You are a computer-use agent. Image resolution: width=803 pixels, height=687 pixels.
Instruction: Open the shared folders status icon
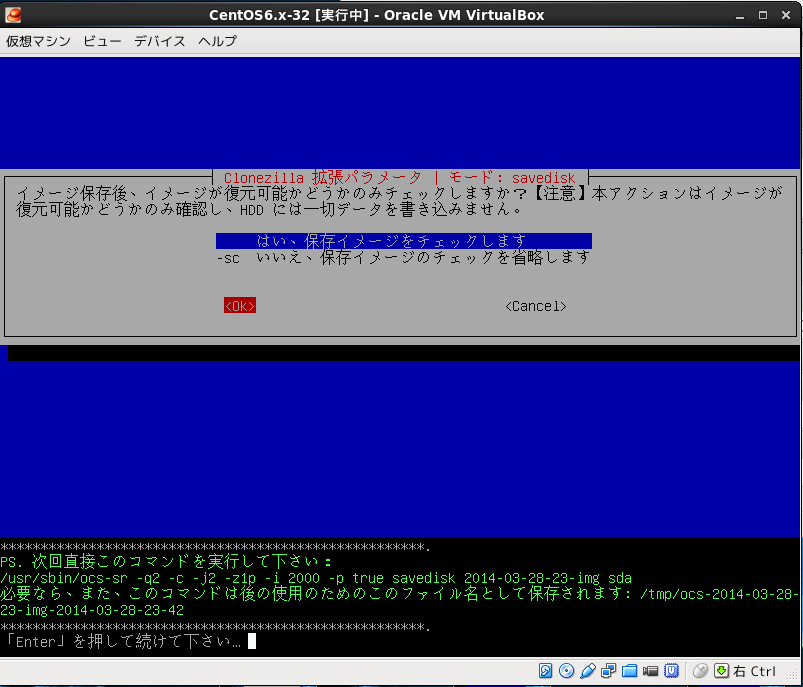pyautogui.click(x=630, y=671)
